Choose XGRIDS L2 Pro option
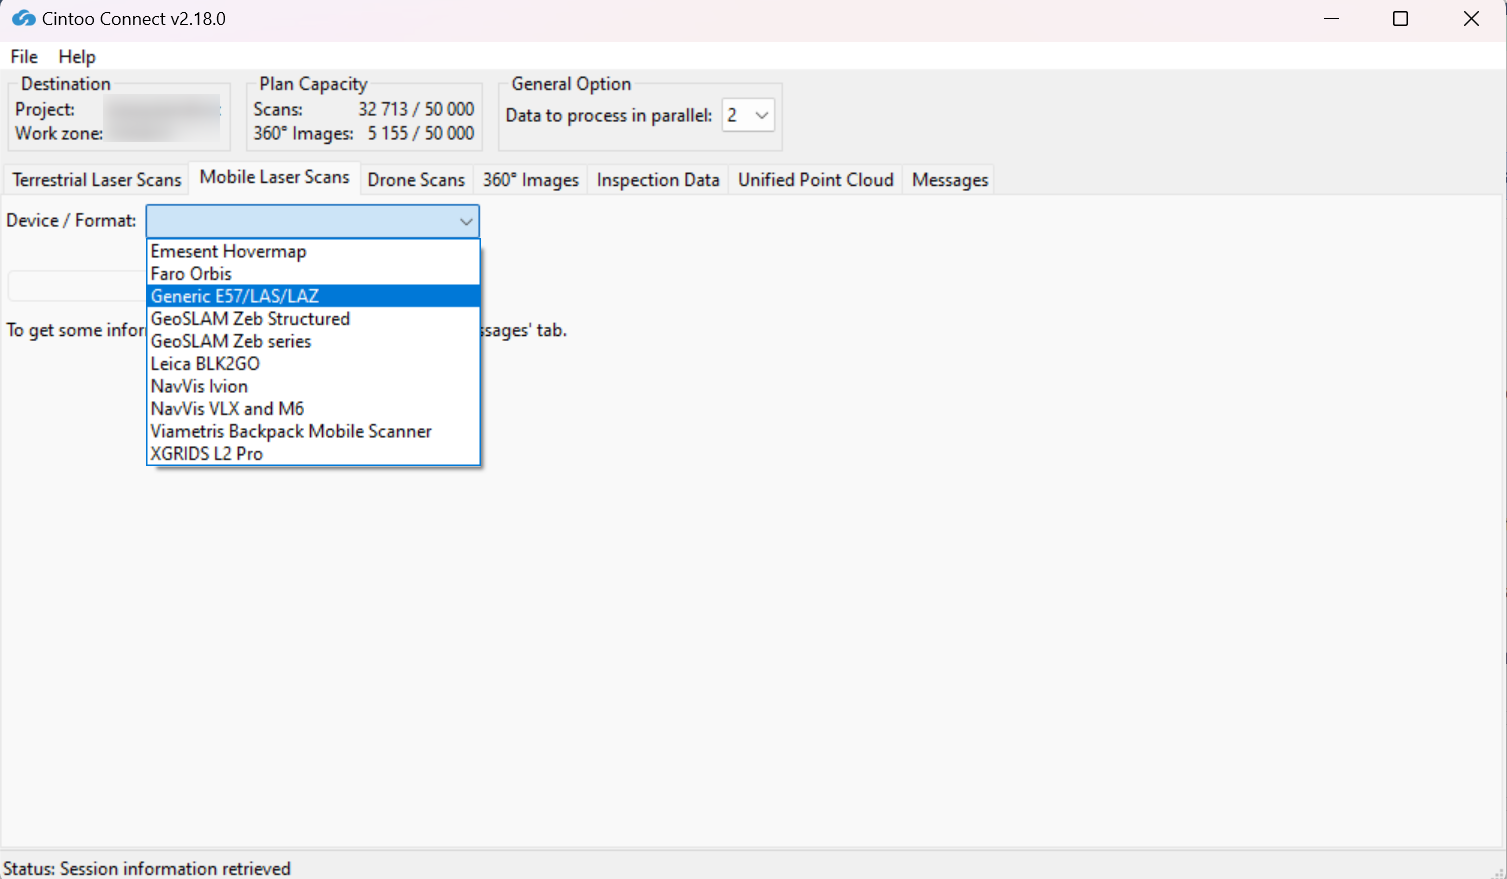Screen dimensions: 1507x879 314,454
